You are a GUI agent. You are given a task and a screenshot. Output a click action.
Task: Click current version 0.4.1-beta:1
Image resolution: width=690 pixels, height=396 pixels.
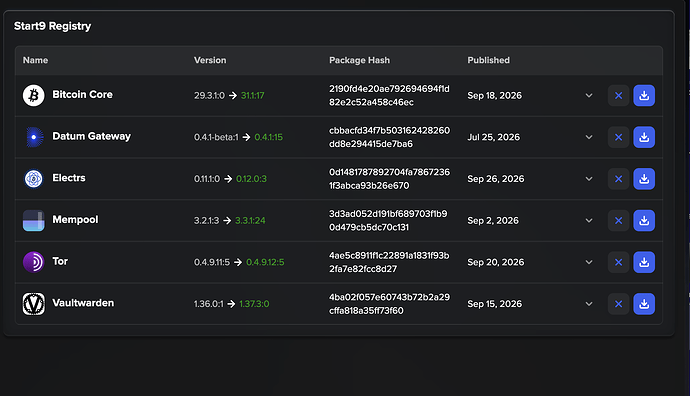tap(216, 137)
